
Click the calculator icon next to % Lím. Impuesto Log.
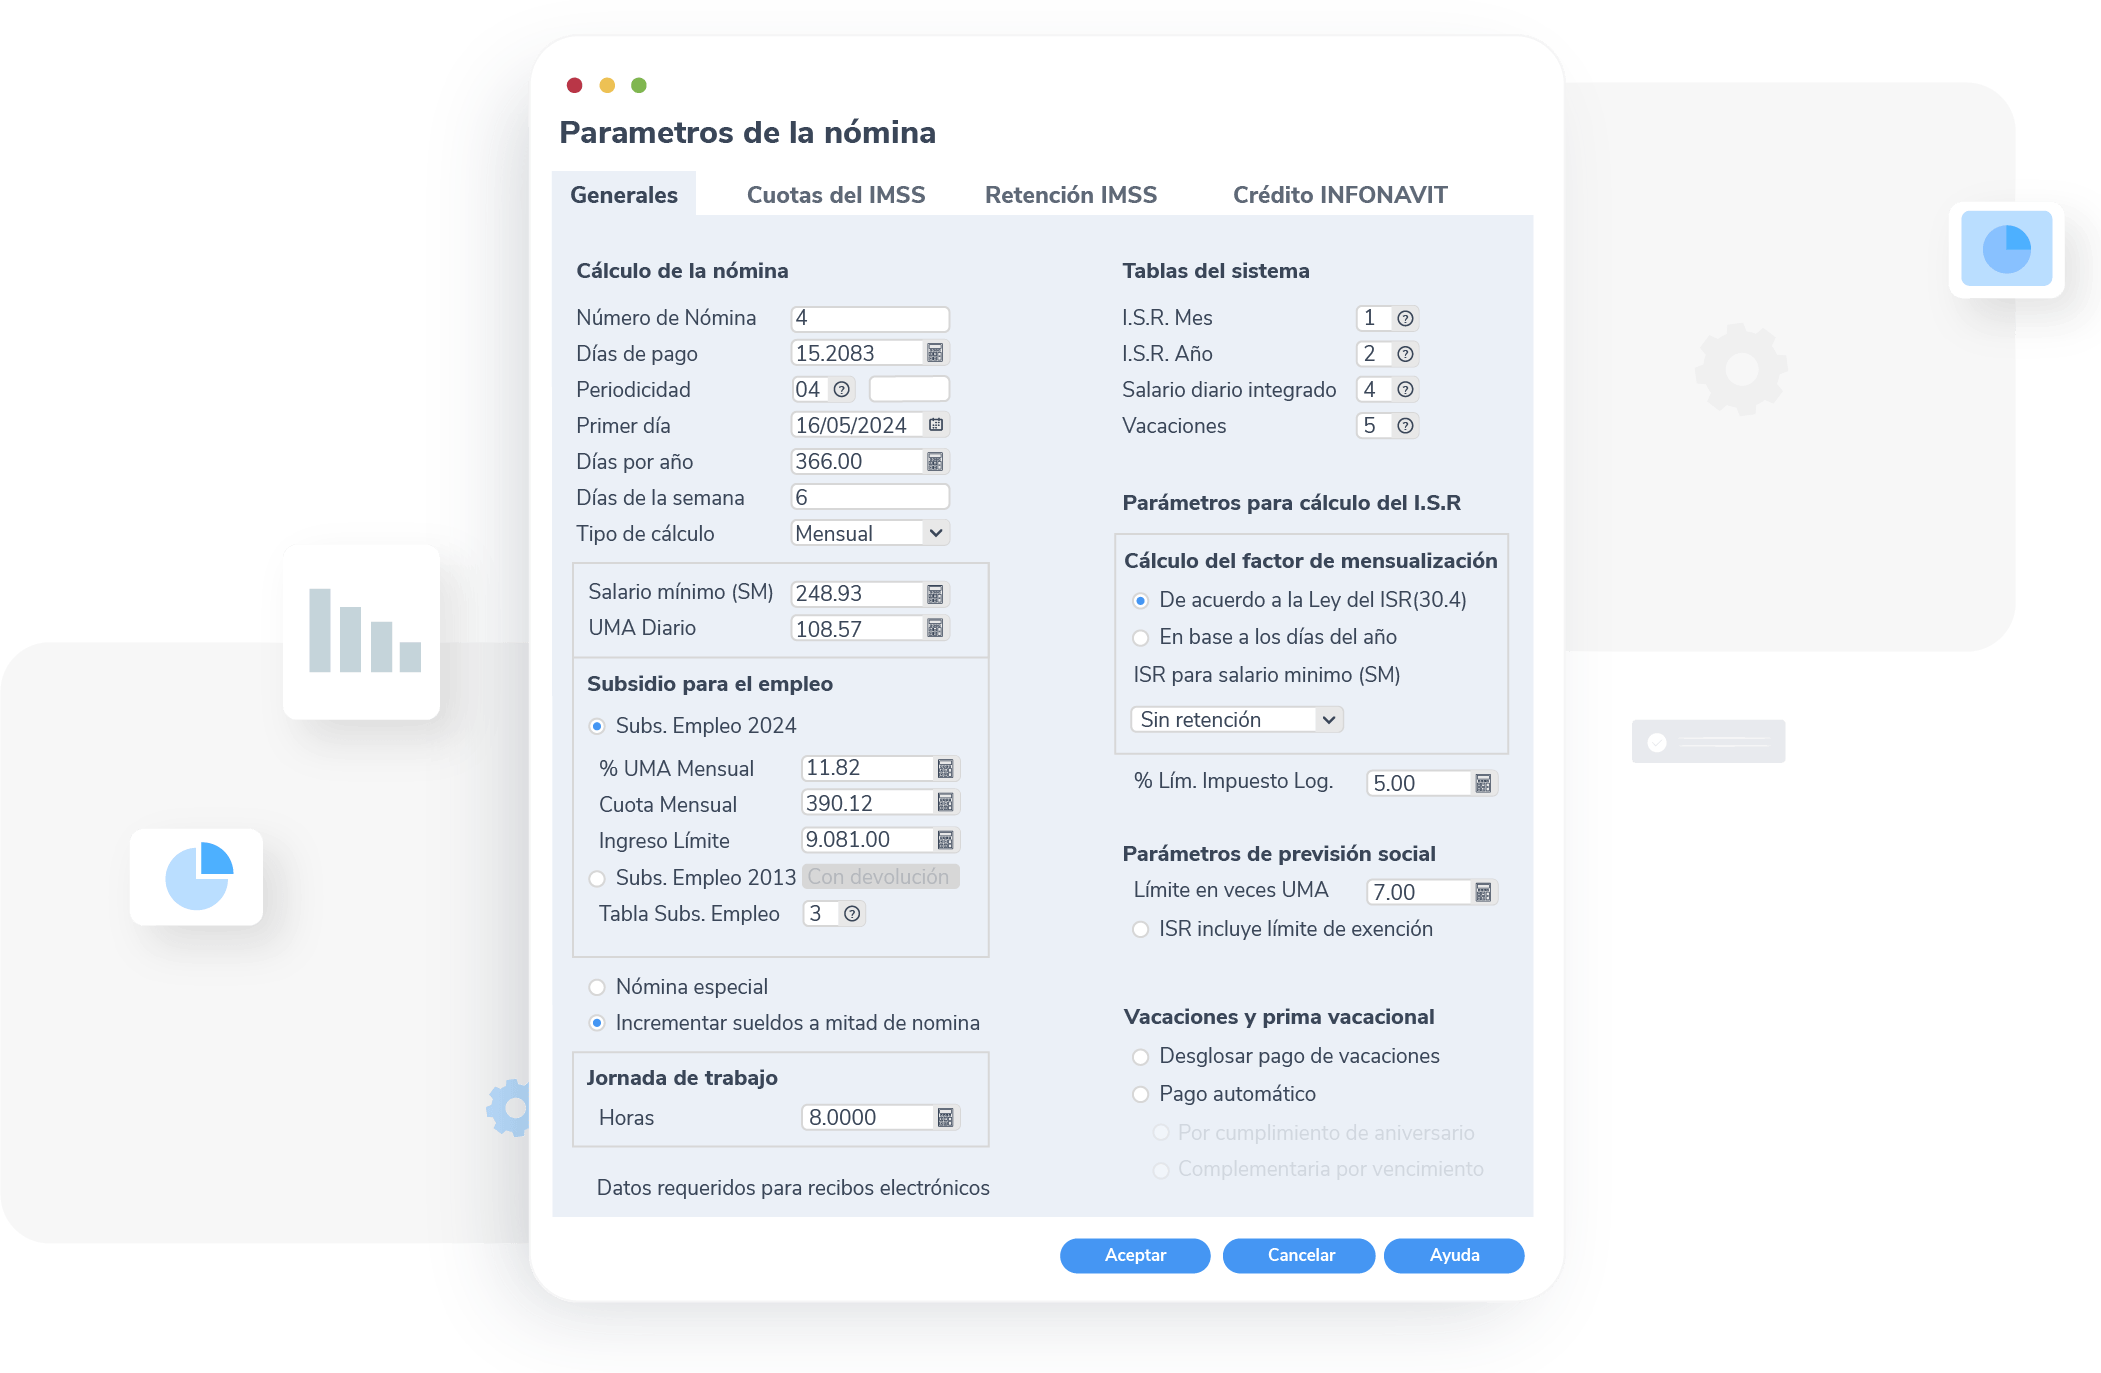(1482, 785)
